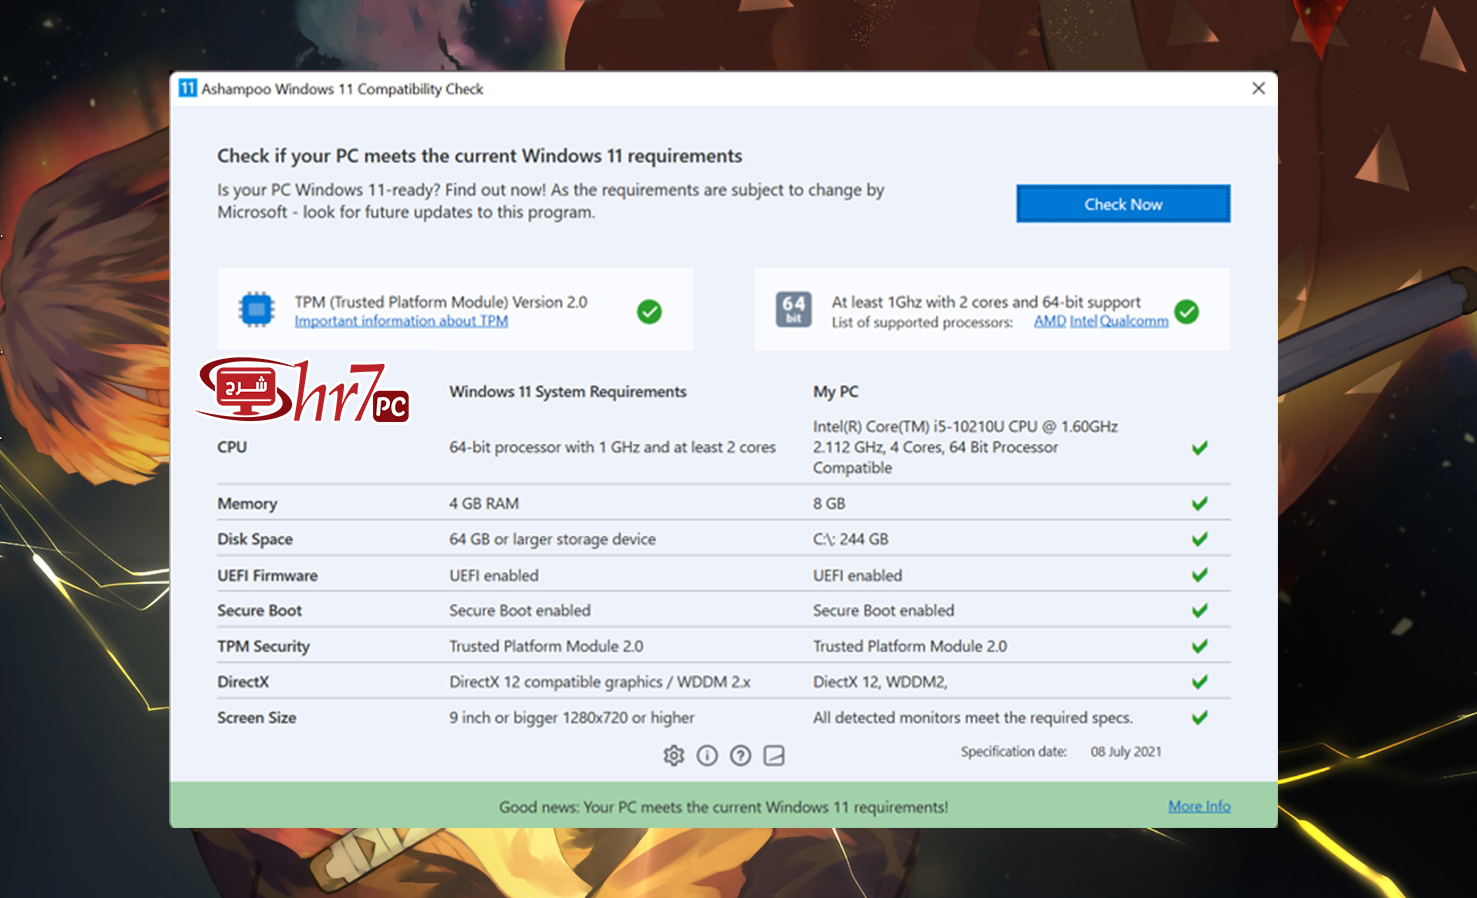This screenshot has height=898, width=1477.
Task: Click the 'Windows 11 System Requirements' header
Action: [567, 392]
